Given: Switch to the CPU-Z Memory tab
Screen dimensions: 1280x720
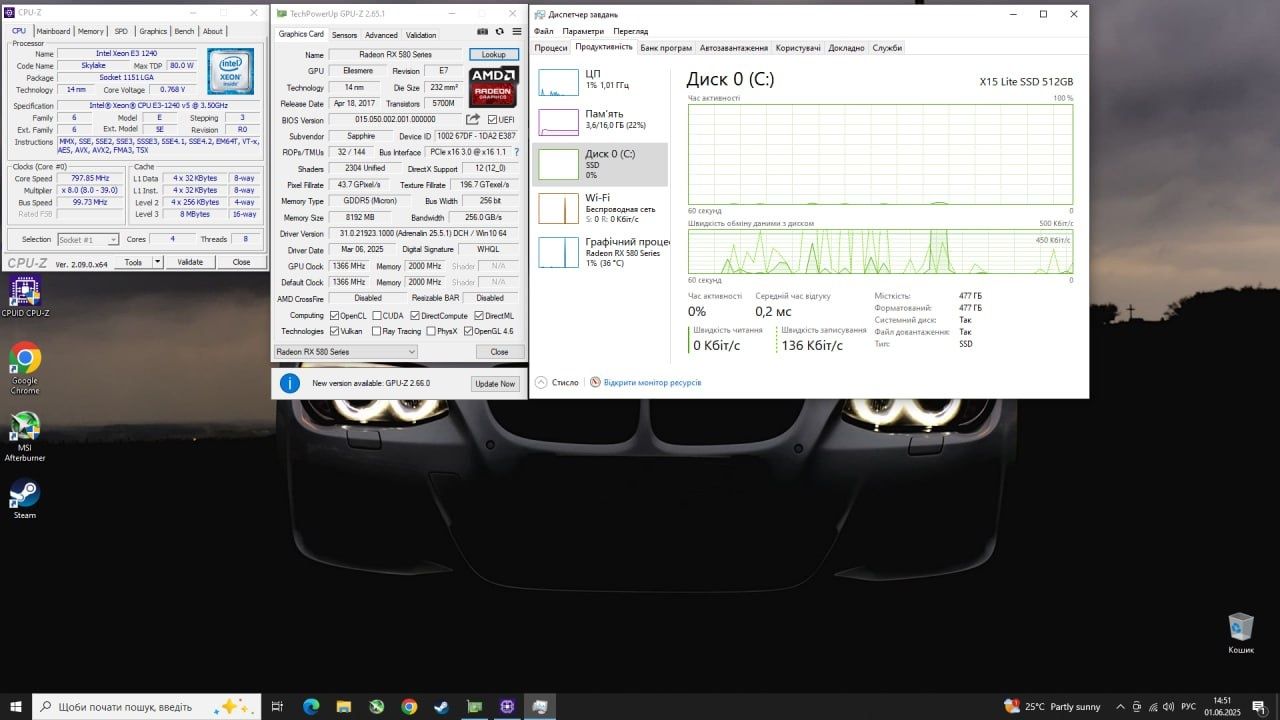Looking at the screenshot, I should (x=90, y=31).
